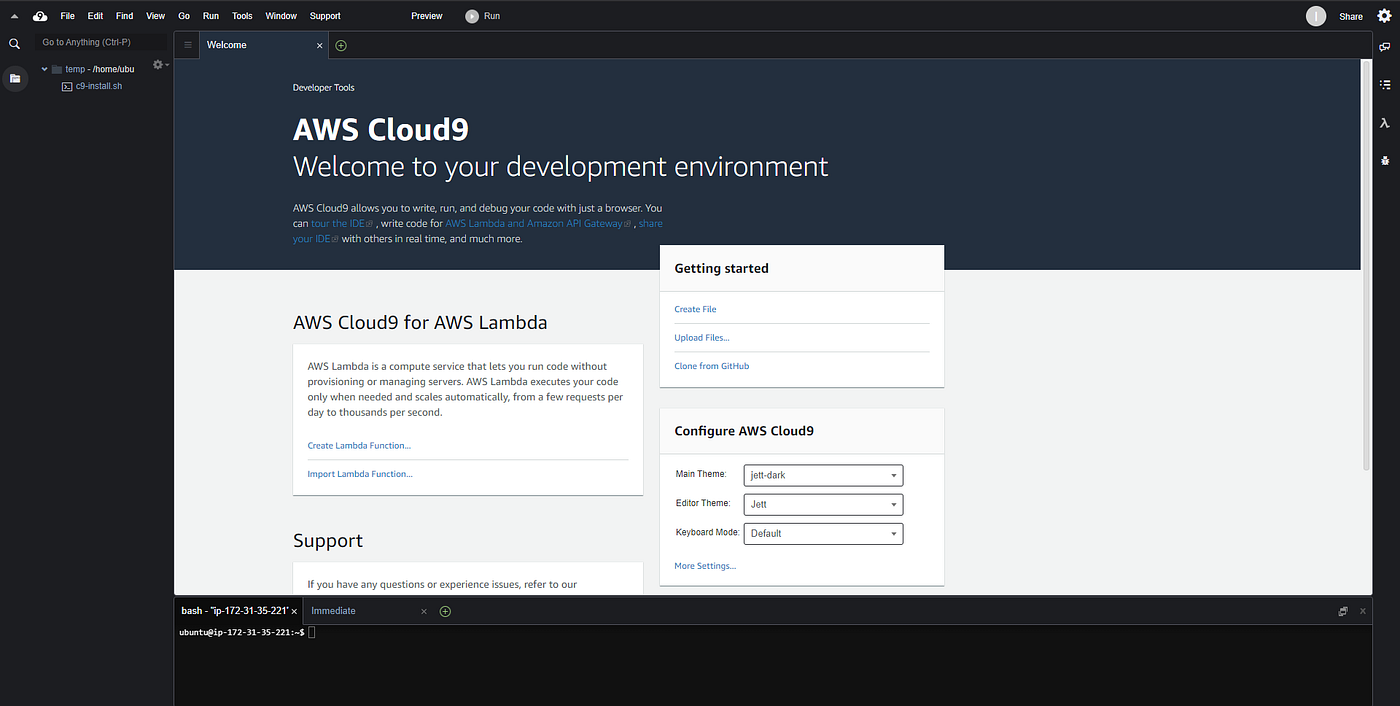This screenshot has width=1400, height=706.
Task: Open the search magnifier icon in left sidebar
Action: tap(14, 44)
